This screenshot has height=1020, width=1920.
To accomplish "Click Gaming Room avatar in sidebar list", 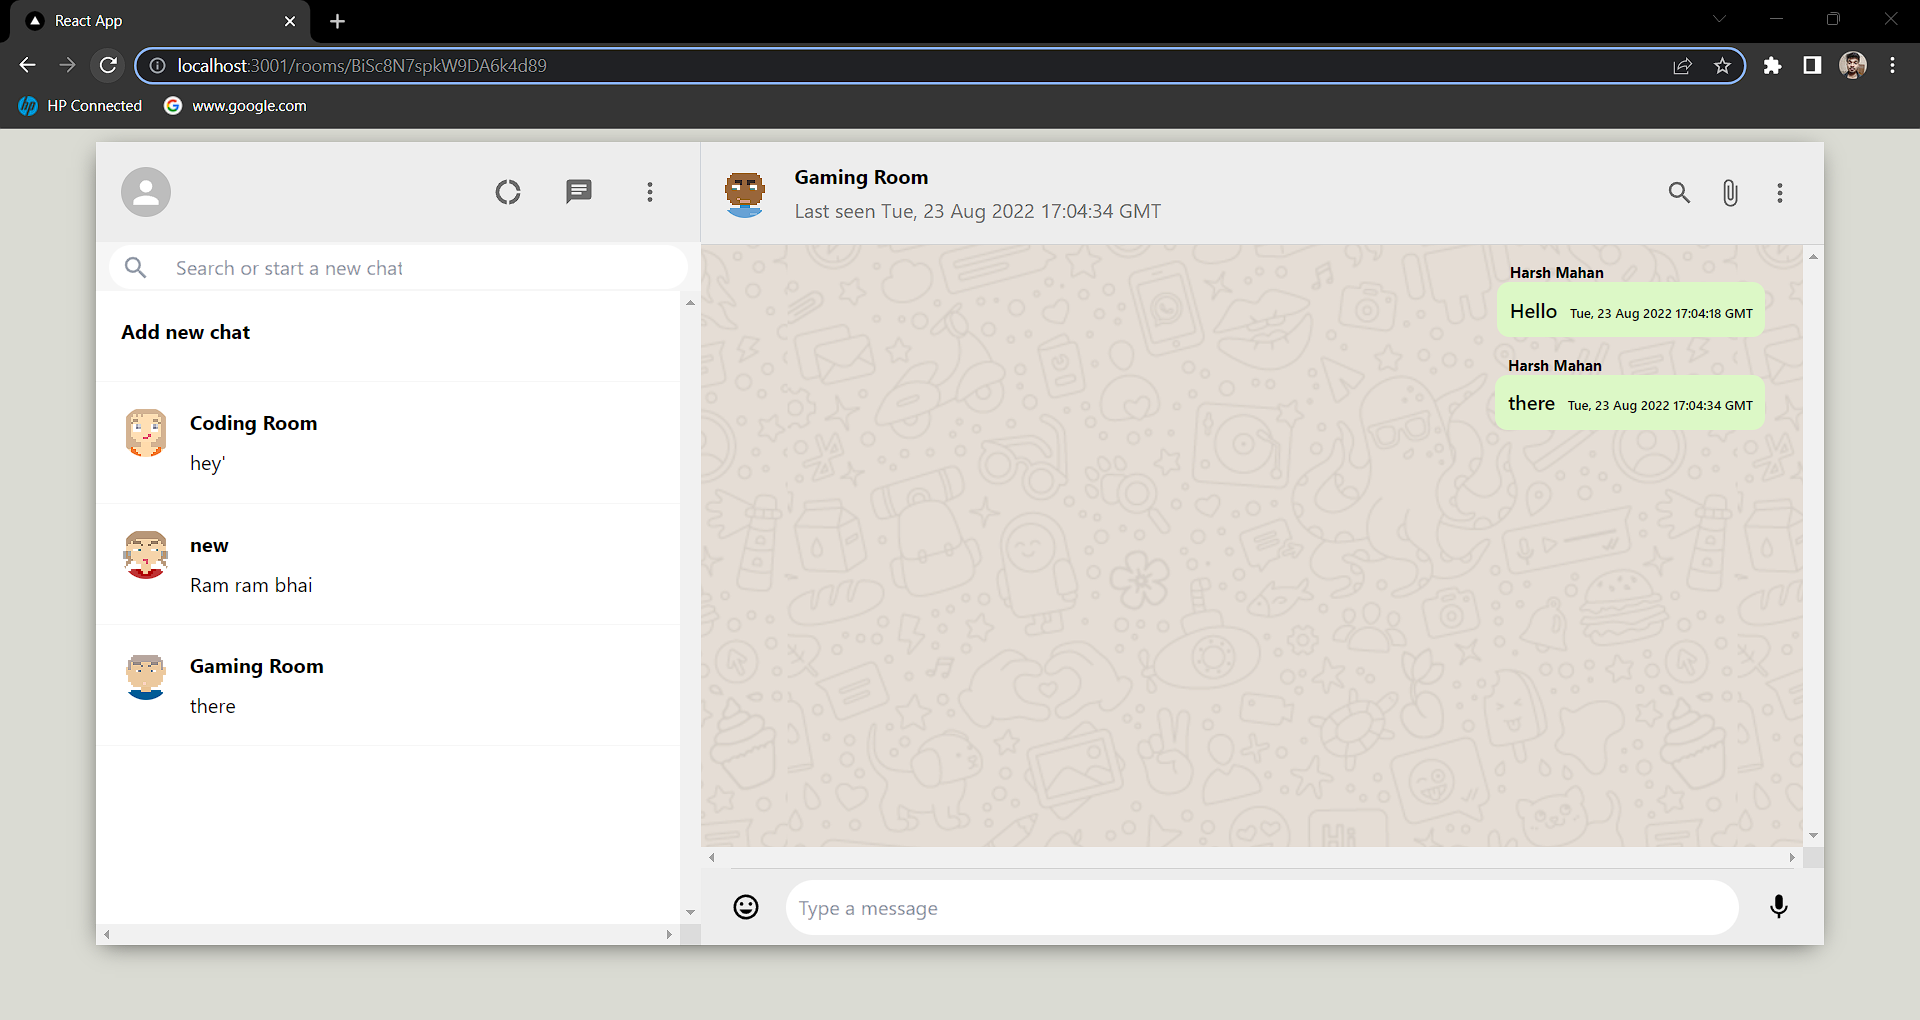I will coord(146,677).
